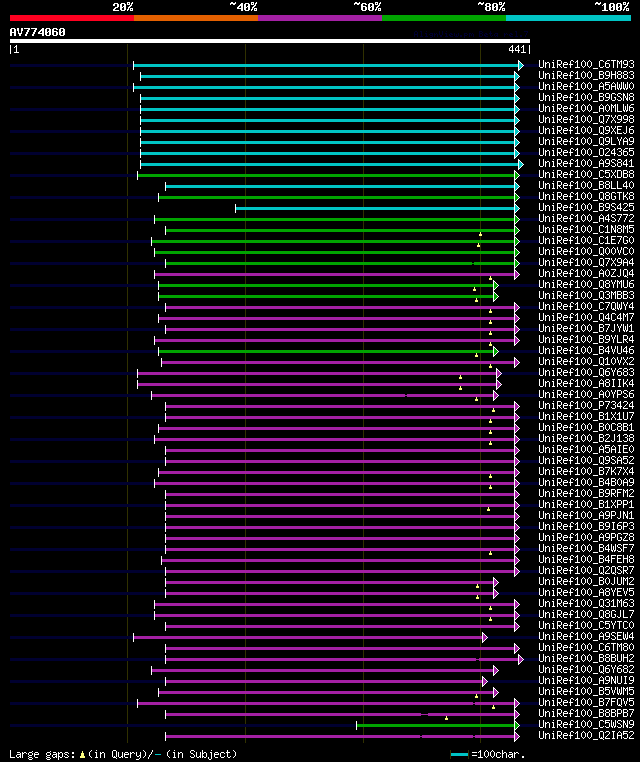Screen dimensions: 640x762
Task: Click the UniRef100_C6TM93 hit label
Action: tap(586, 64)
